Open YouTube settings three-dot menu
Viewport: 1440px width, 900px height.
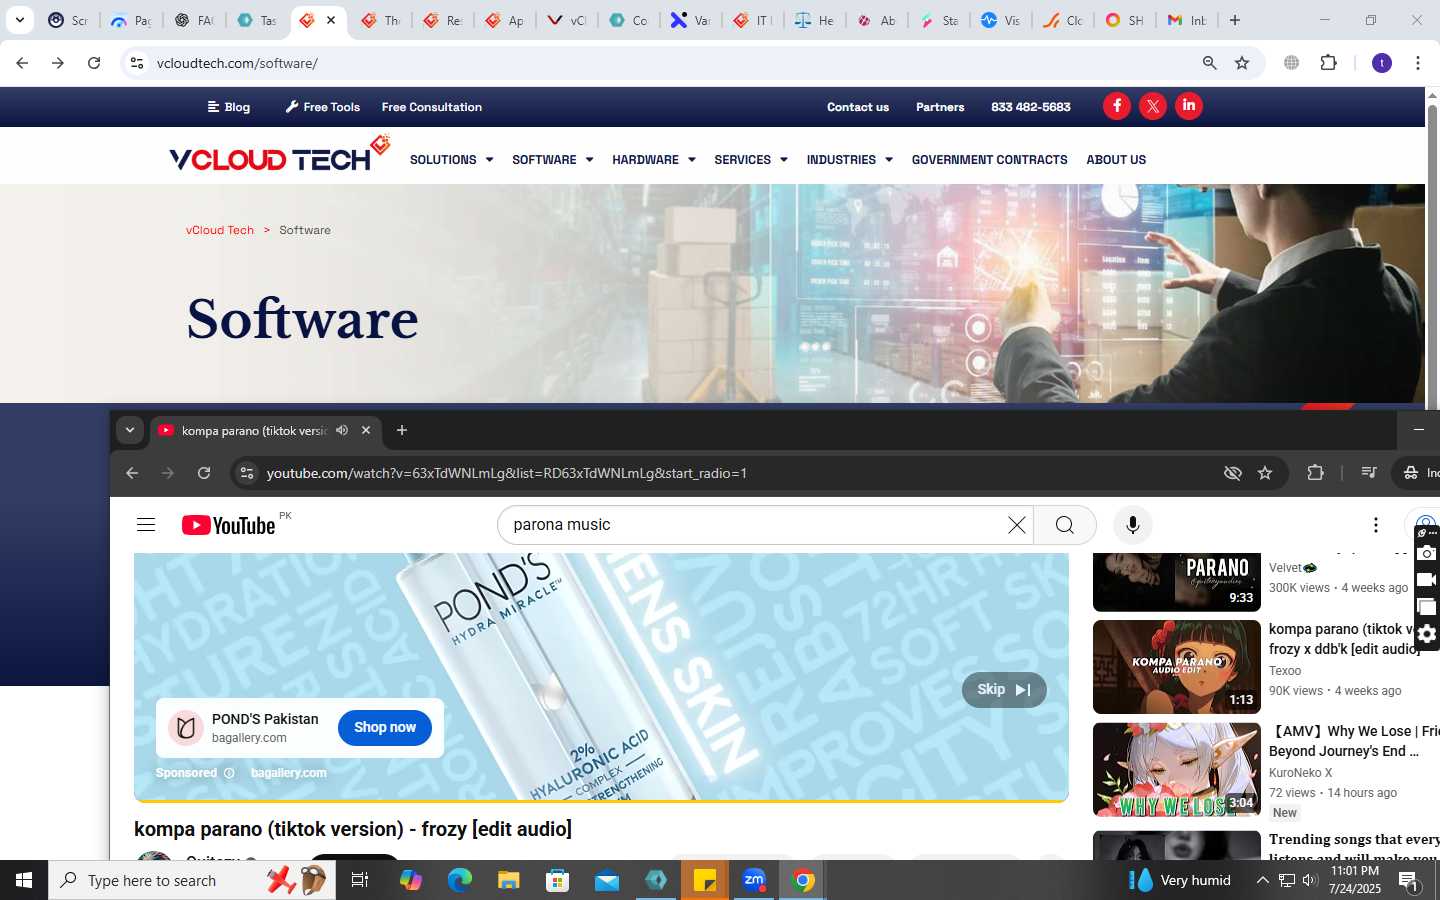[1376, 525]
